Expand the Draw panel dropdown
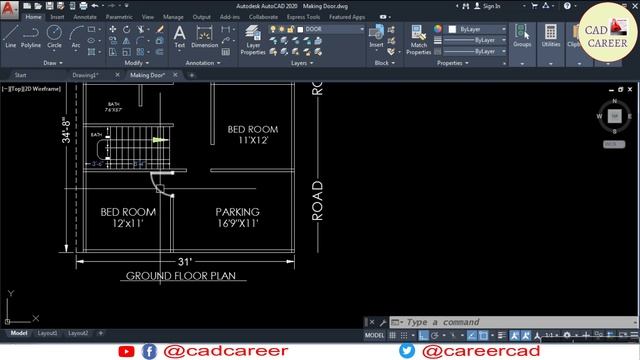This screenshot has width=640, height=360. point(53,63)
